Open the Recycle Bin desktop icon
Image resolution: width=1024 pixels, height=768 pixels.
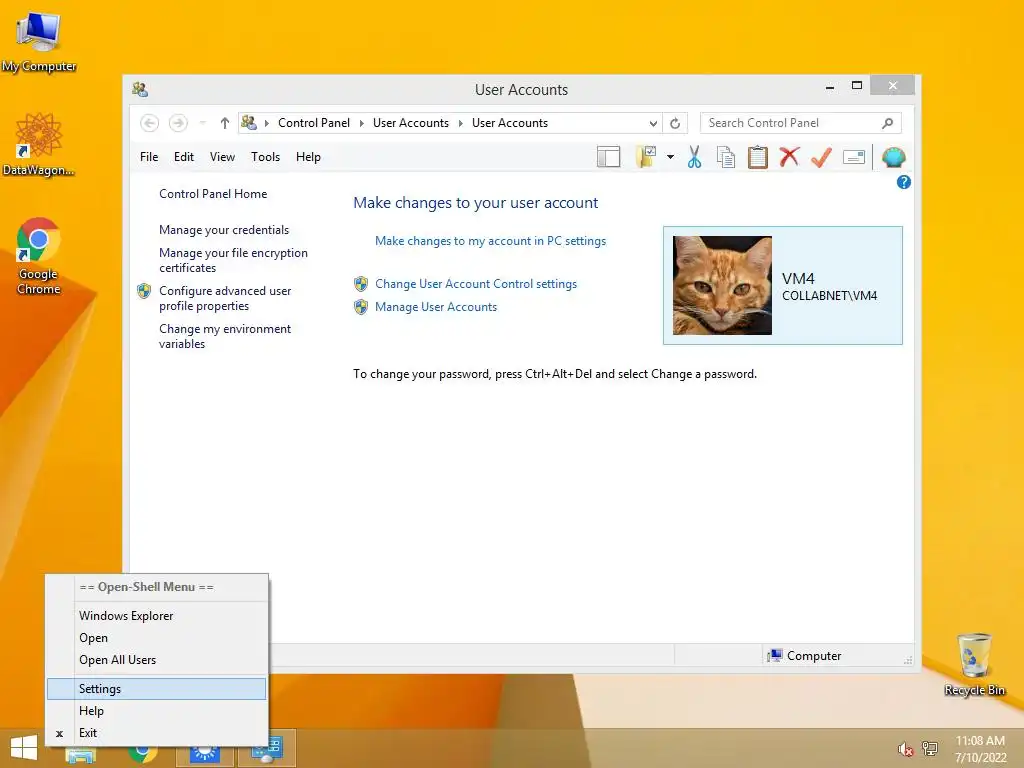tap(974, 665)
